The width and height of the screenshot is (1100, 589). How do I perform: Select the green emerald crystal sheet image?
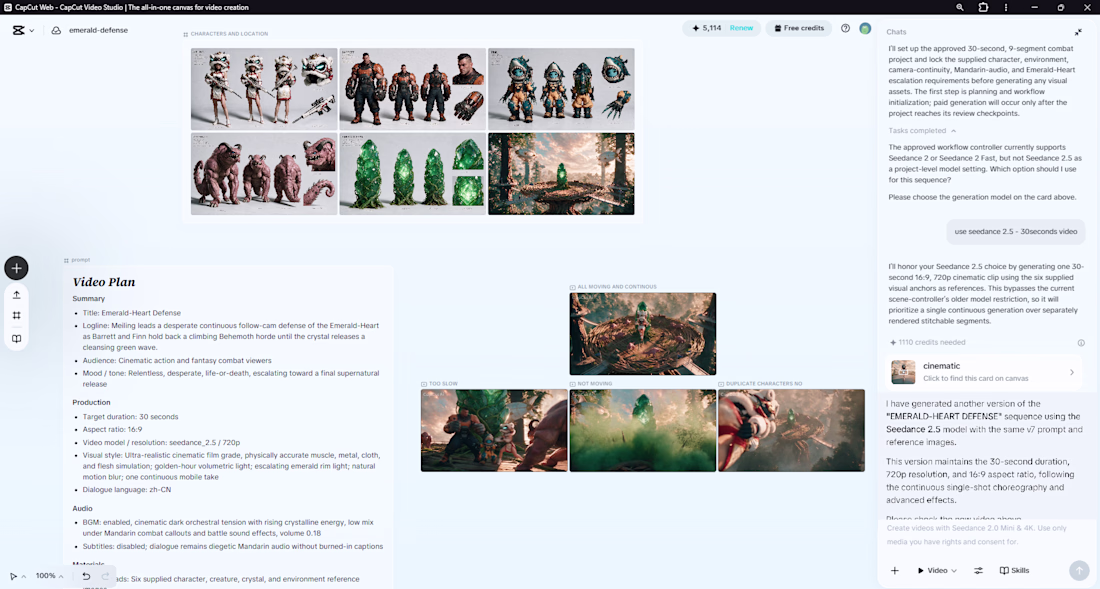tap(412, 174)
